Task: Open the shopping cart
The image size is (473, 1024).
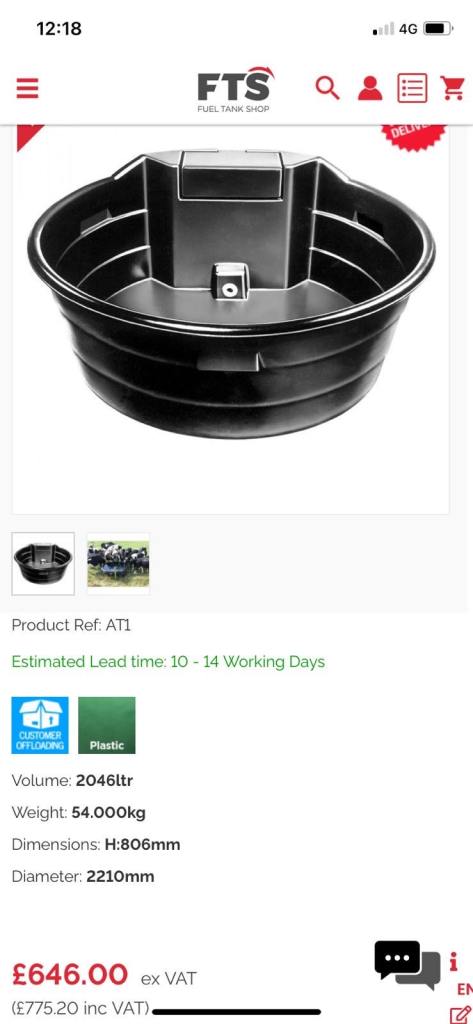Action: [452, 88]
